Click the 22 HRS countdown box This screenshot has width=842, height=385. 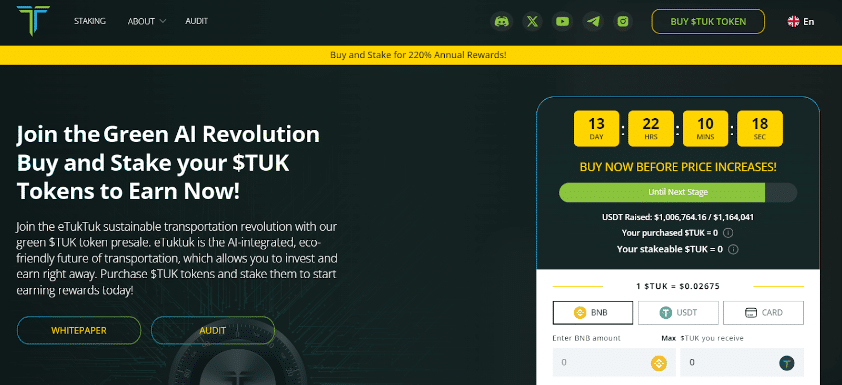(651, 128)
